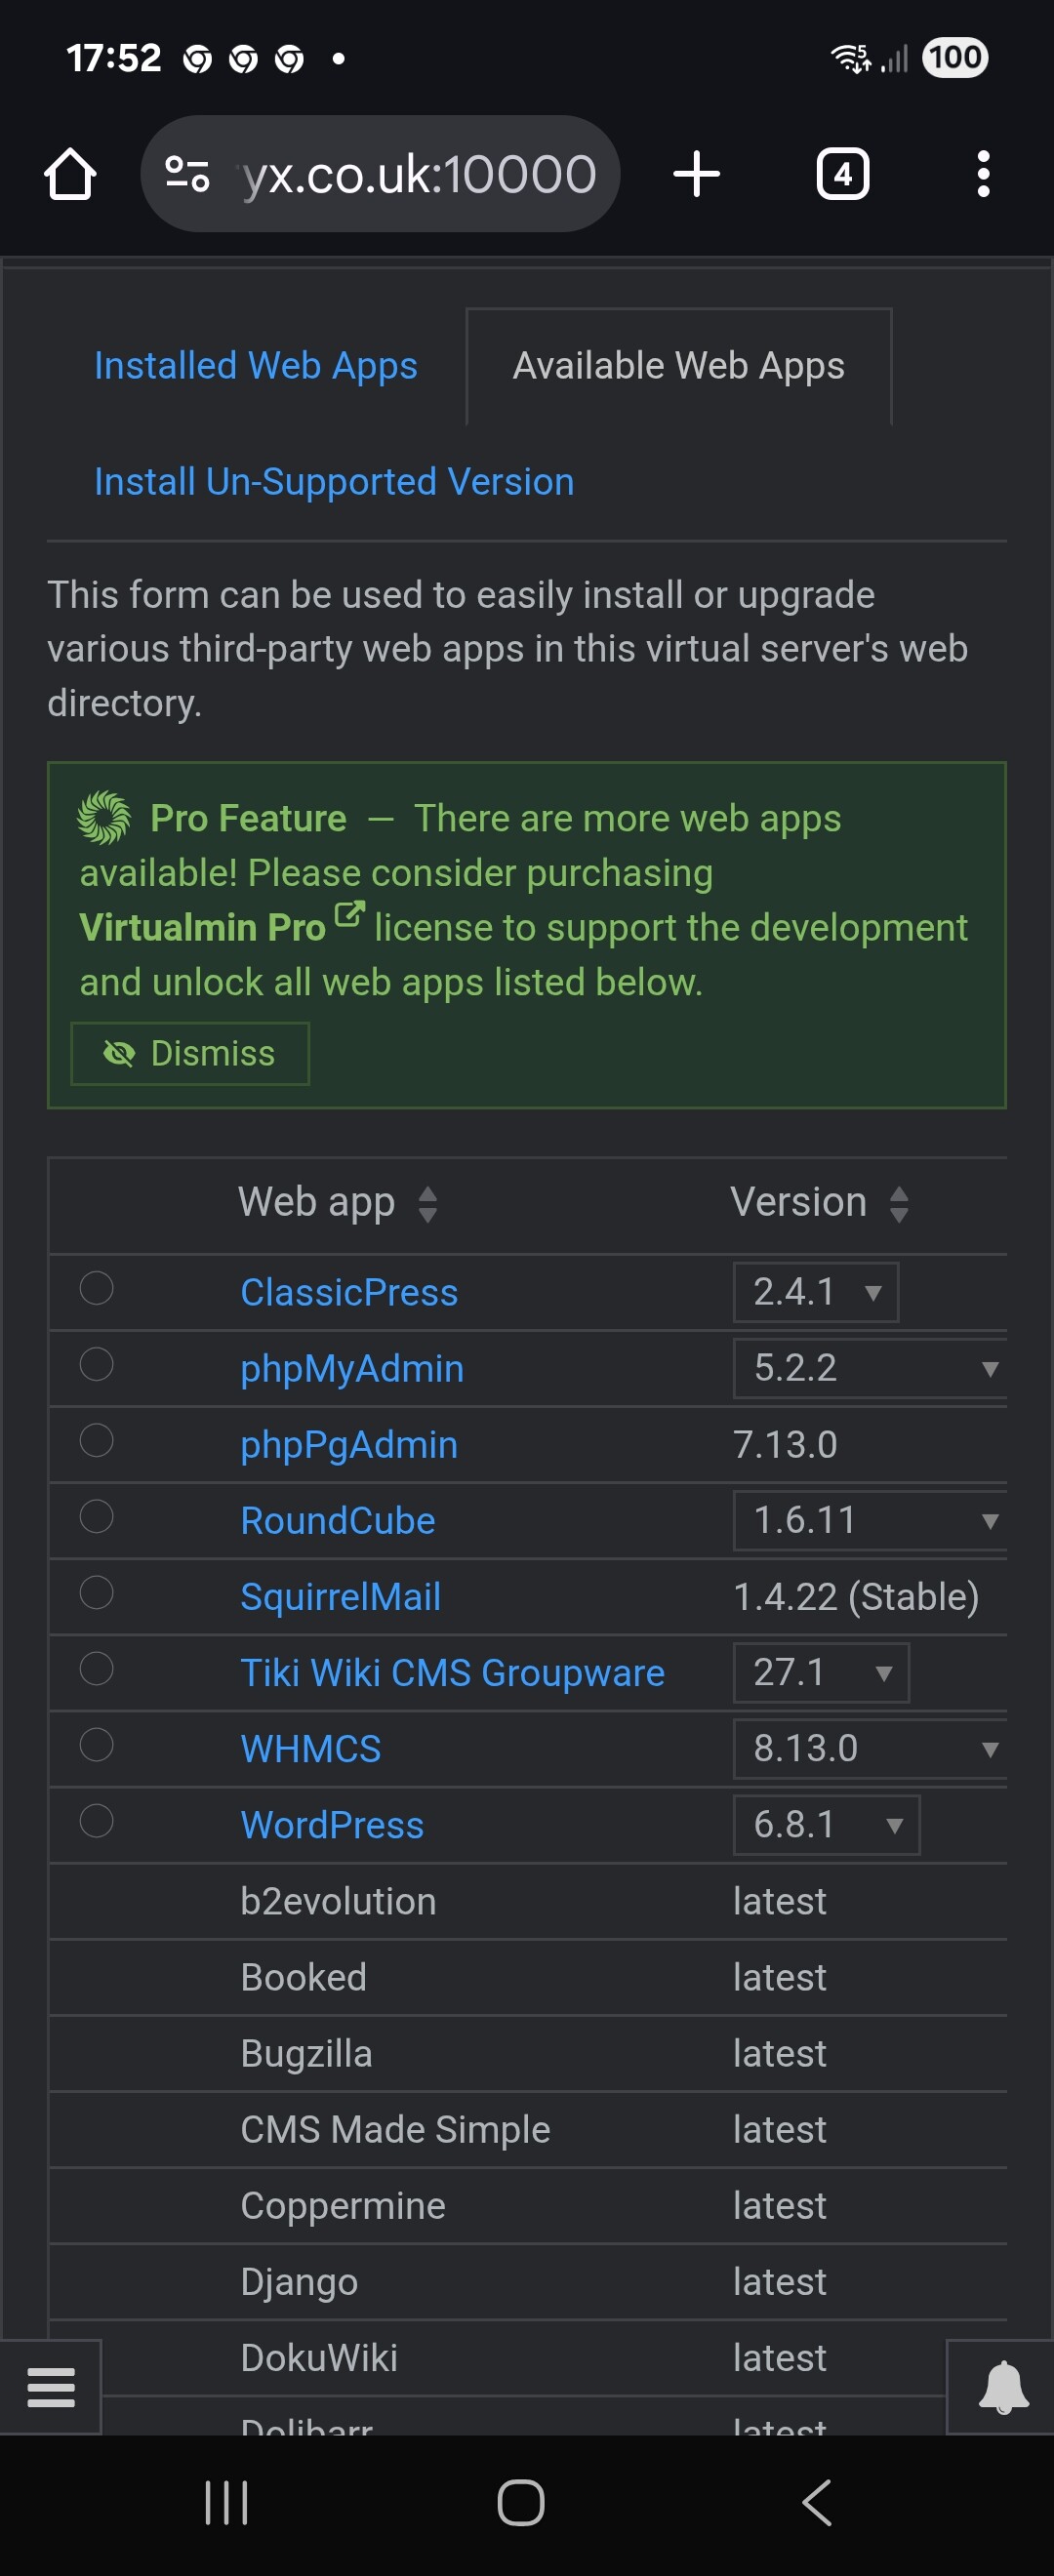1054x2576 pixels.
Task: Tap the browser home icon
Action: (70, 175)
